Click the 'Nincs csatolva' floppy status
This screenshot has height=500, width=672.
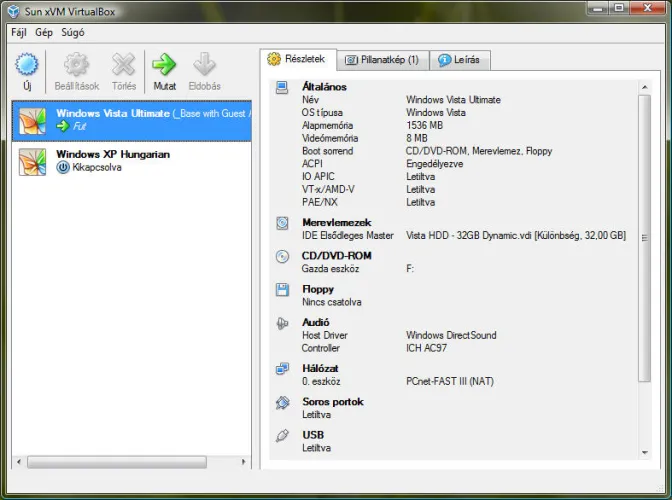[332, 302]
